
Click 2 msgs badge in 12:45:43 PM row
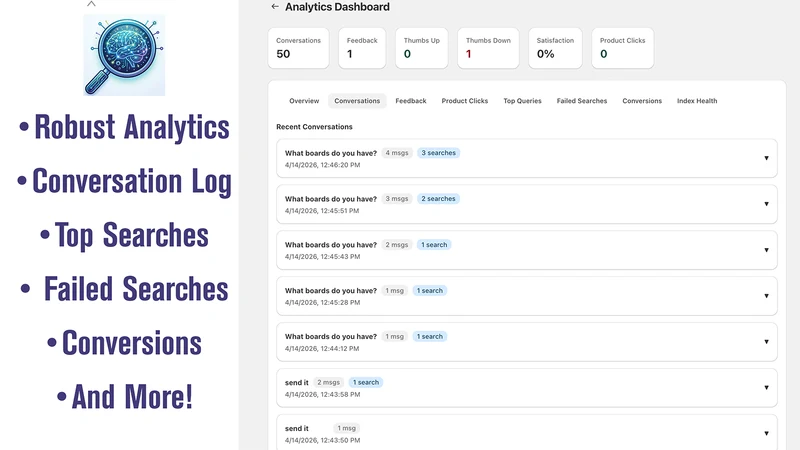coord(397,245)
